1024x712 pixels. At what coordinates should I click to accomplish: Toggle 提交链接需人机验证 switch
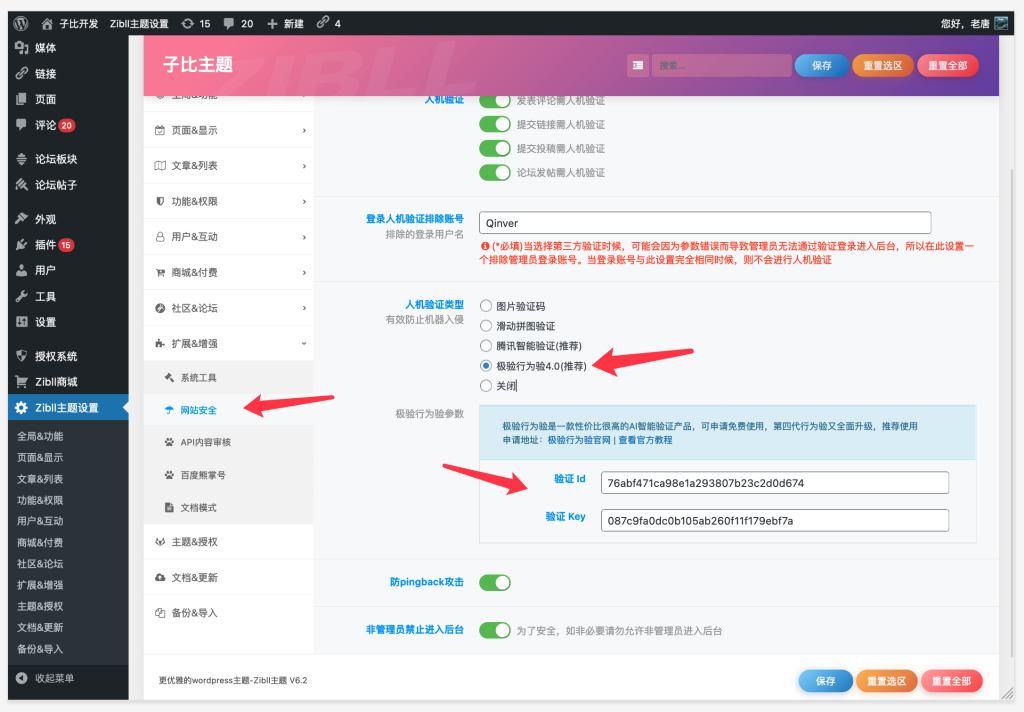494,124
